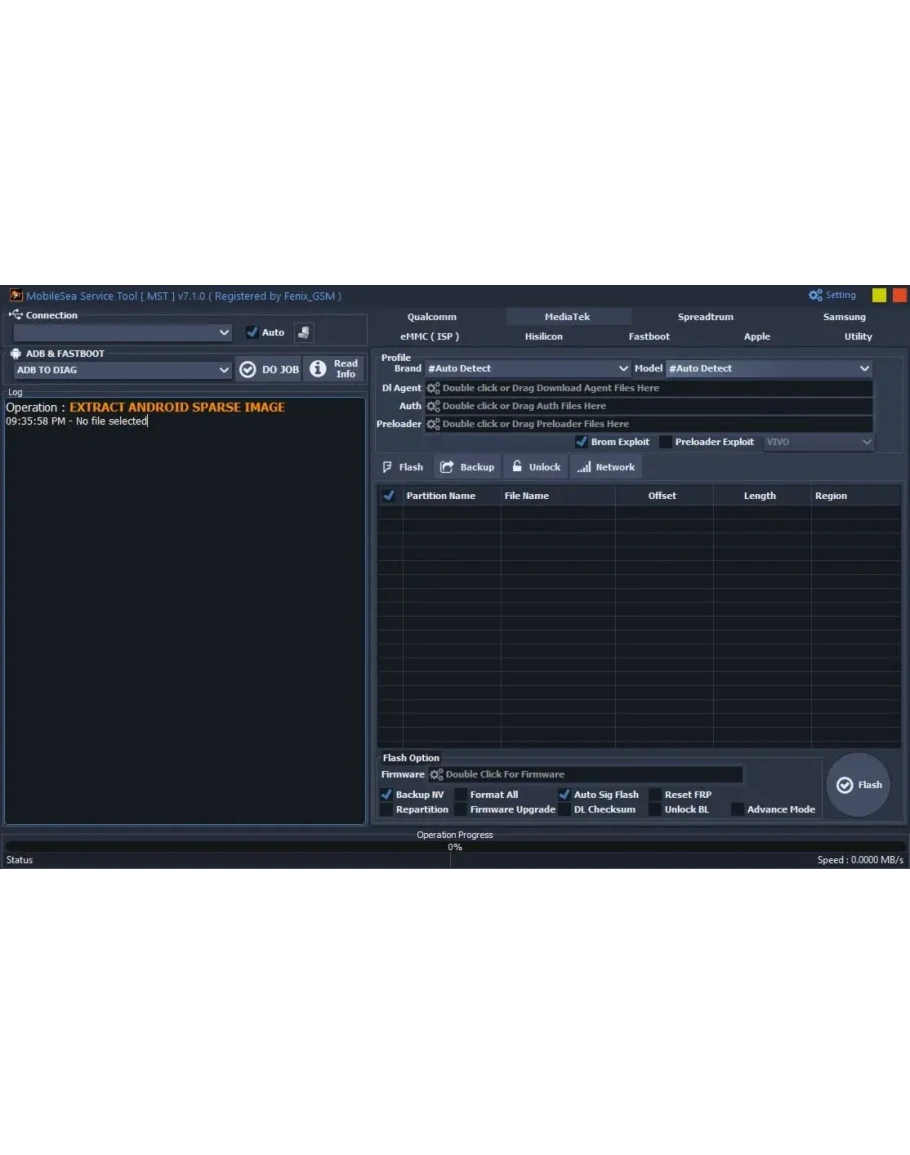The height and width of the screenshot is (1155, 910).
Task: Click the yellow square window button
Action: tap(879, 296)
